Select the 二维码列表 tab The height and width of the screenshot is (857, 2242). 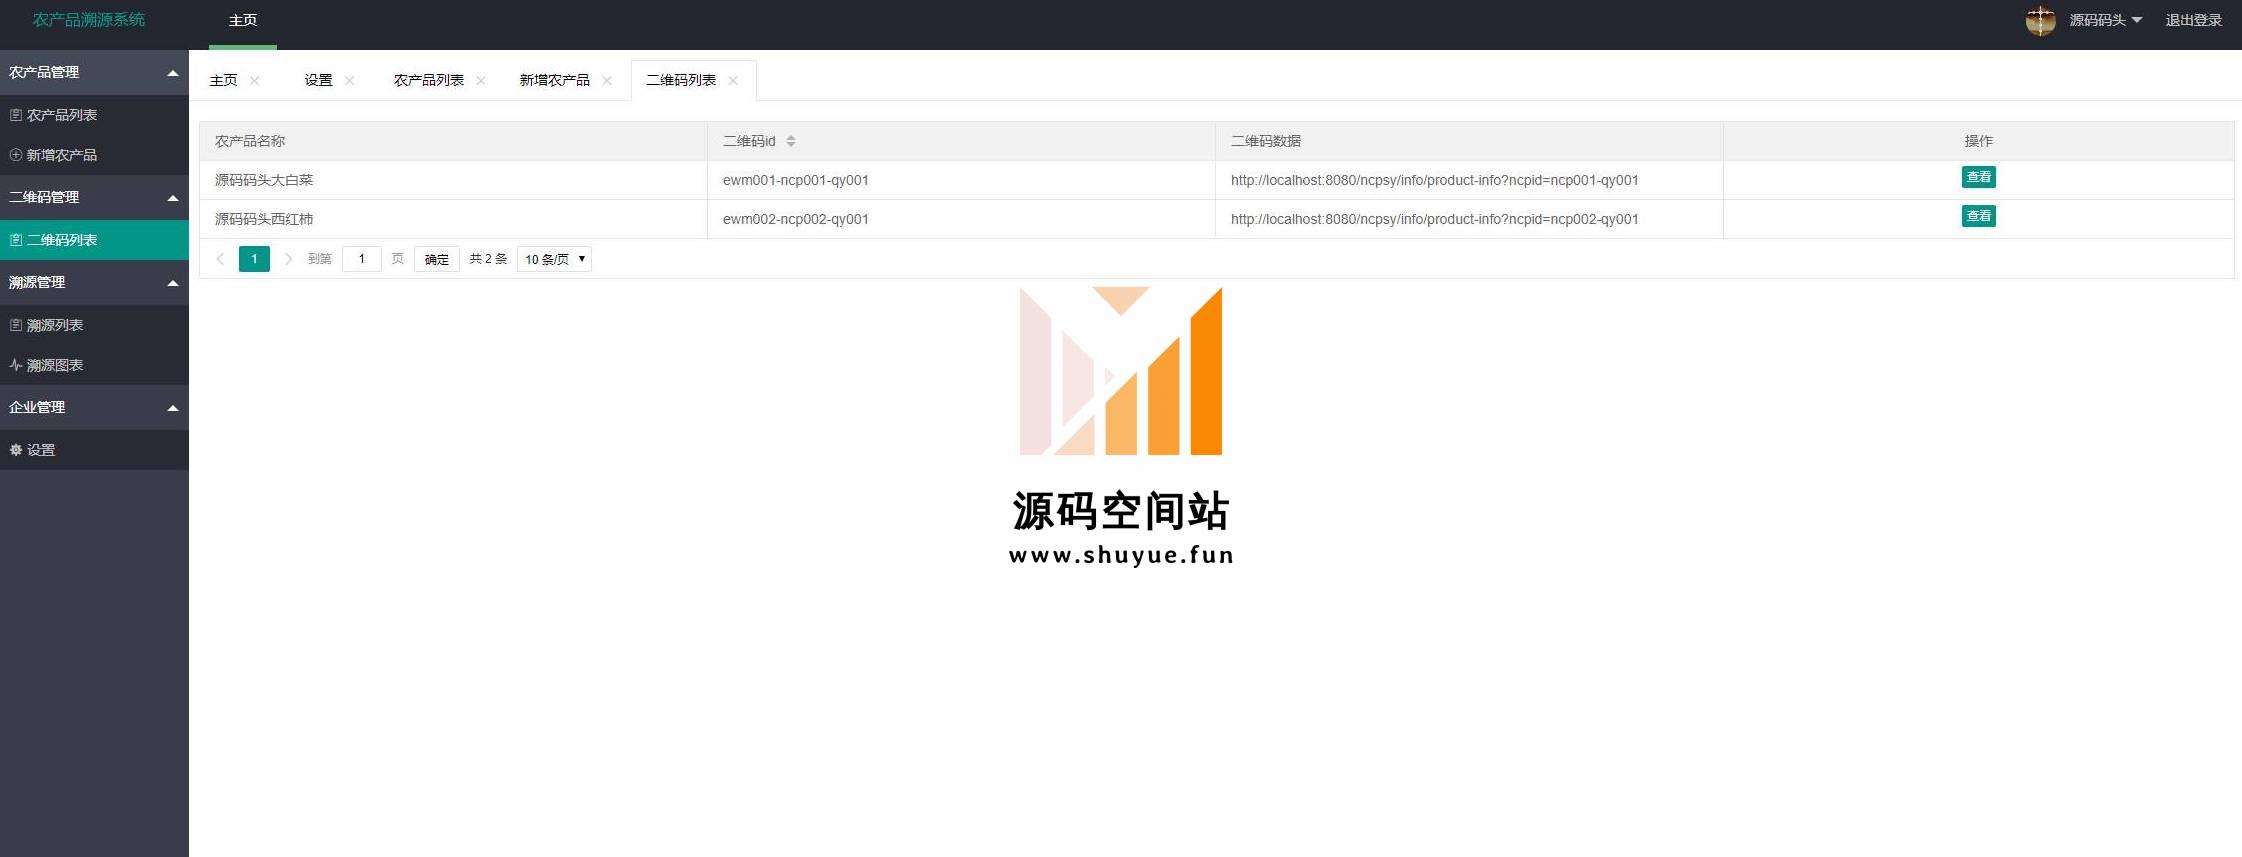pos(680,80)
